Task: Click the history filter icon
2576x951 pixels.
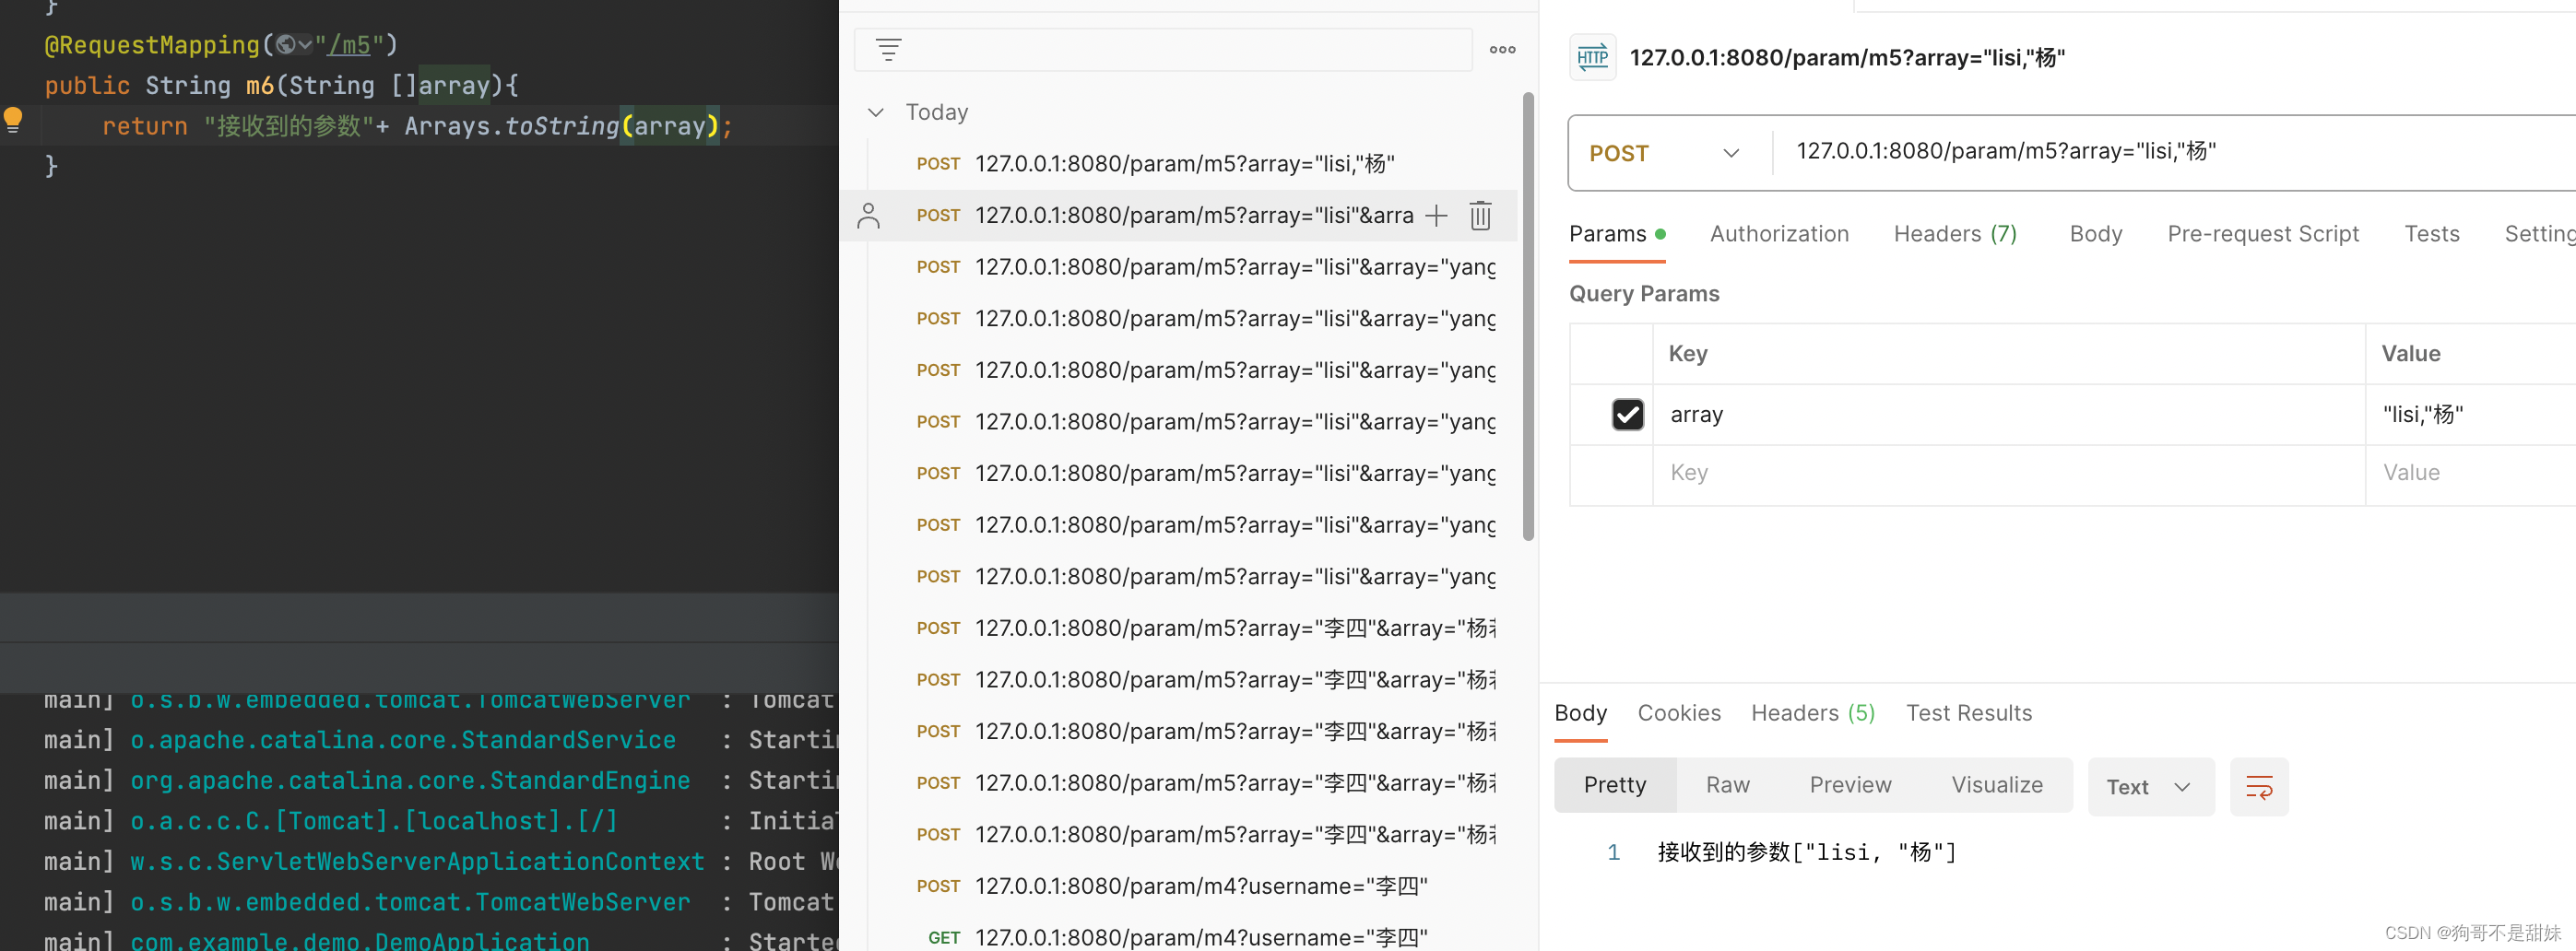Action: click(x=888, y=49)
